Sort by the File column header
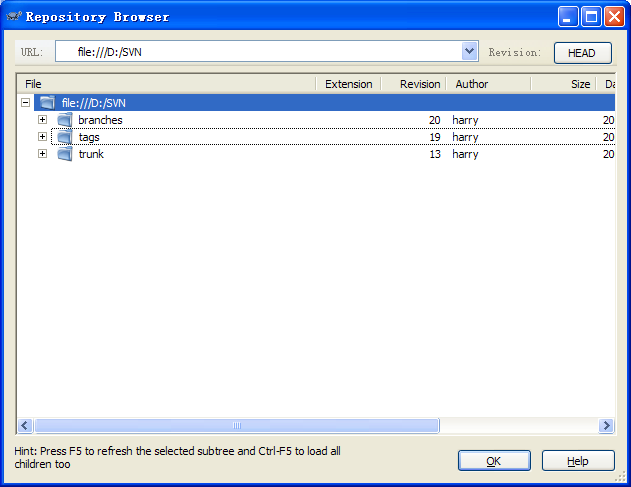The width and height of the screenshot is (631, 487). [165, 84]
